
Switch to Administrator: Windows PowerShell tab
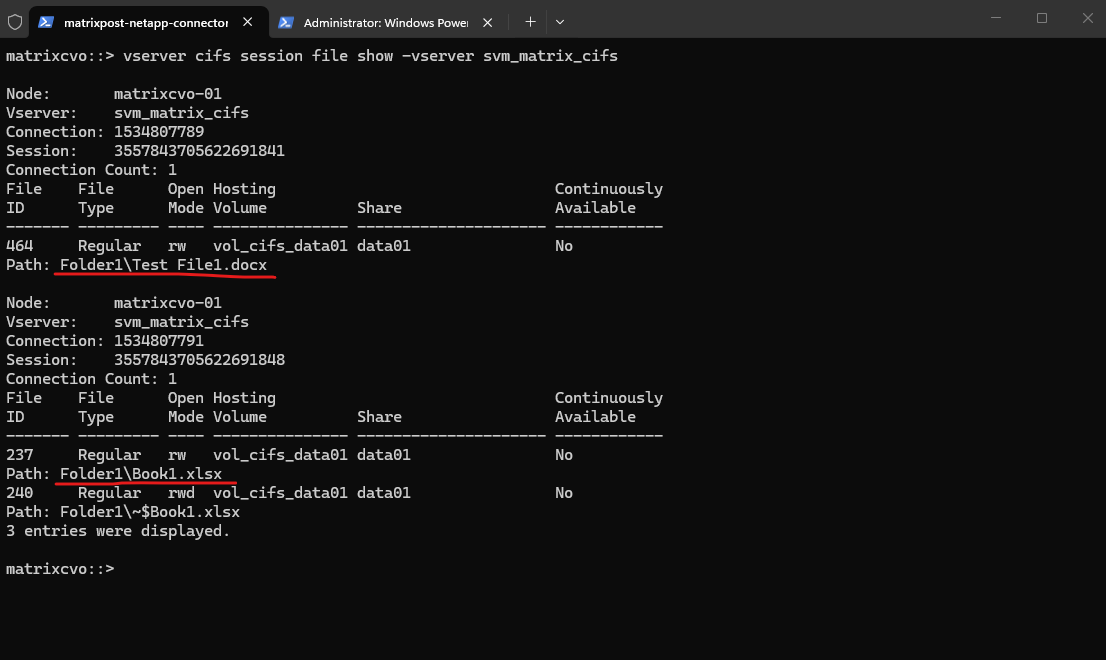click(385, 22)
